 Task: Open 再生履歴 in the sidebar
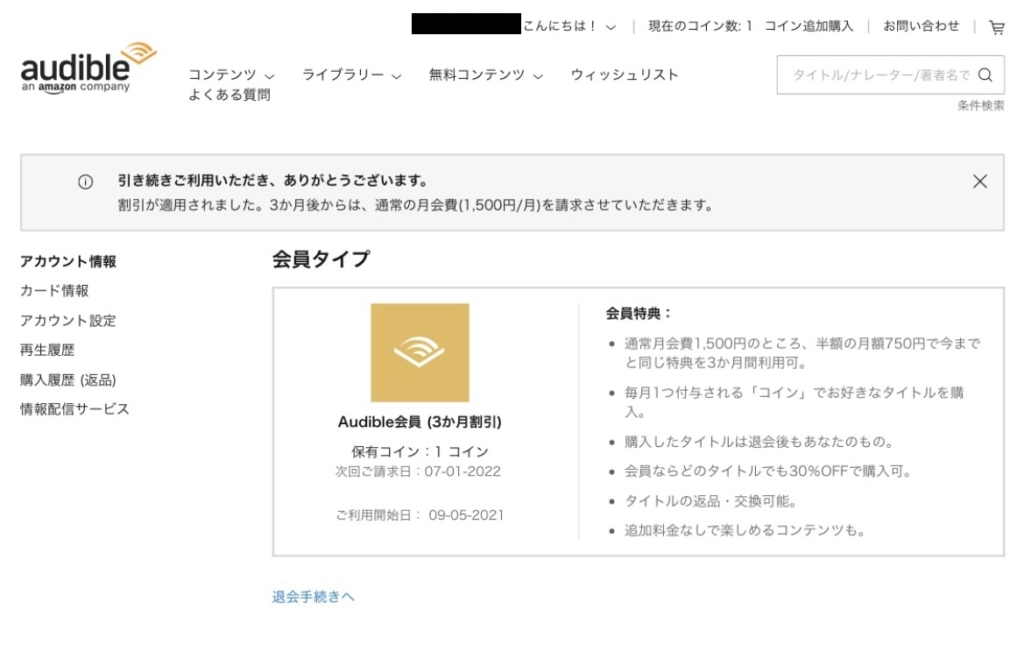point(47,350)
